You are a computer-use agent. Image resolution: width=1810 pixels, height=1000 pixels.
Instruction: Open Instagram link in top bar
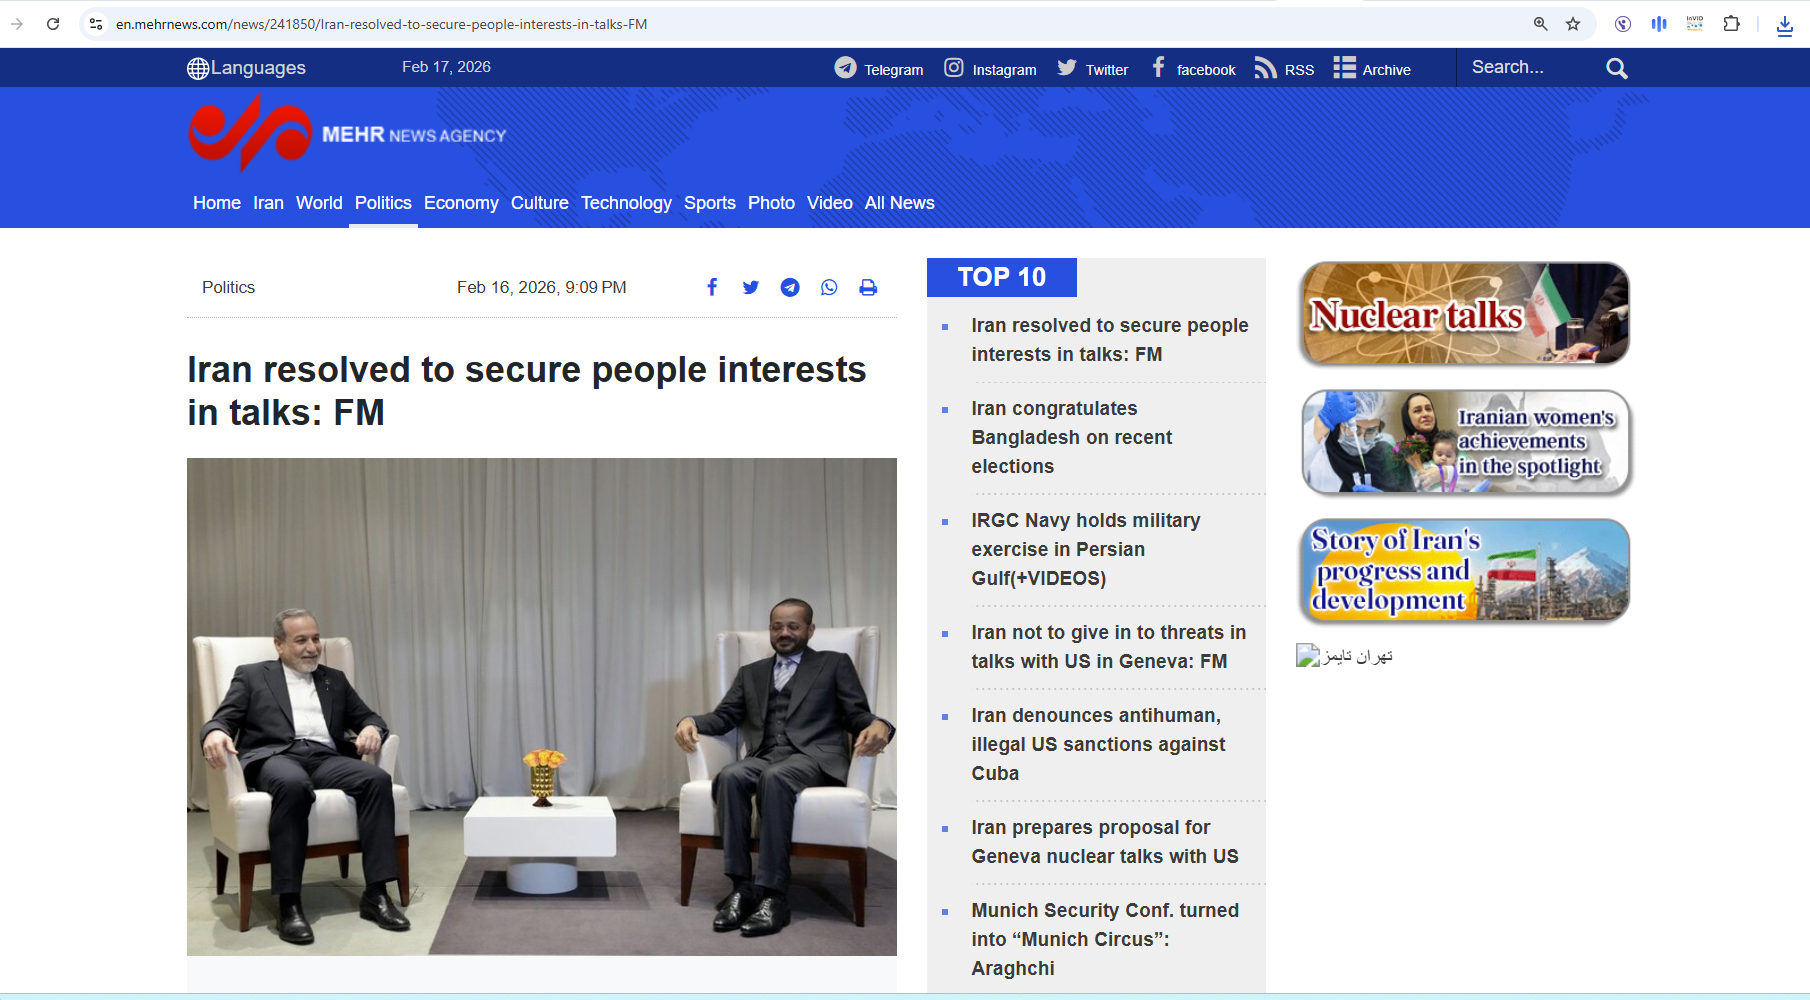click(990, 68)
